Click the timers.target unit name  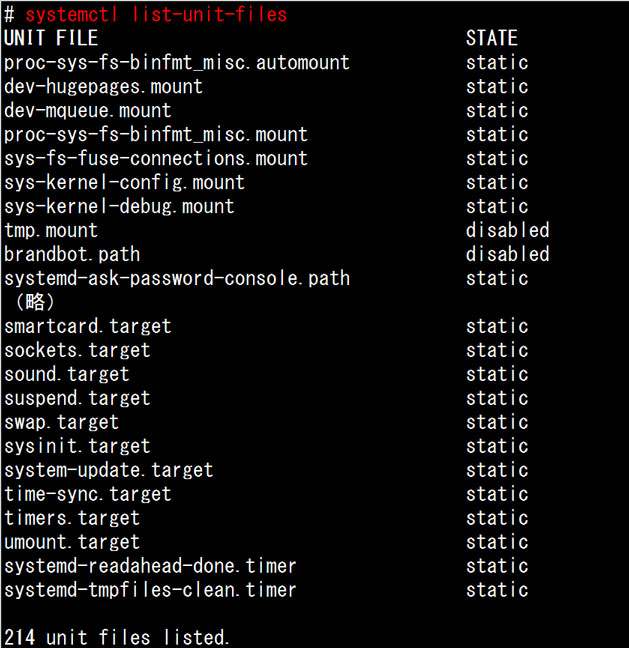pyautogui.click(x=72, y=518)
